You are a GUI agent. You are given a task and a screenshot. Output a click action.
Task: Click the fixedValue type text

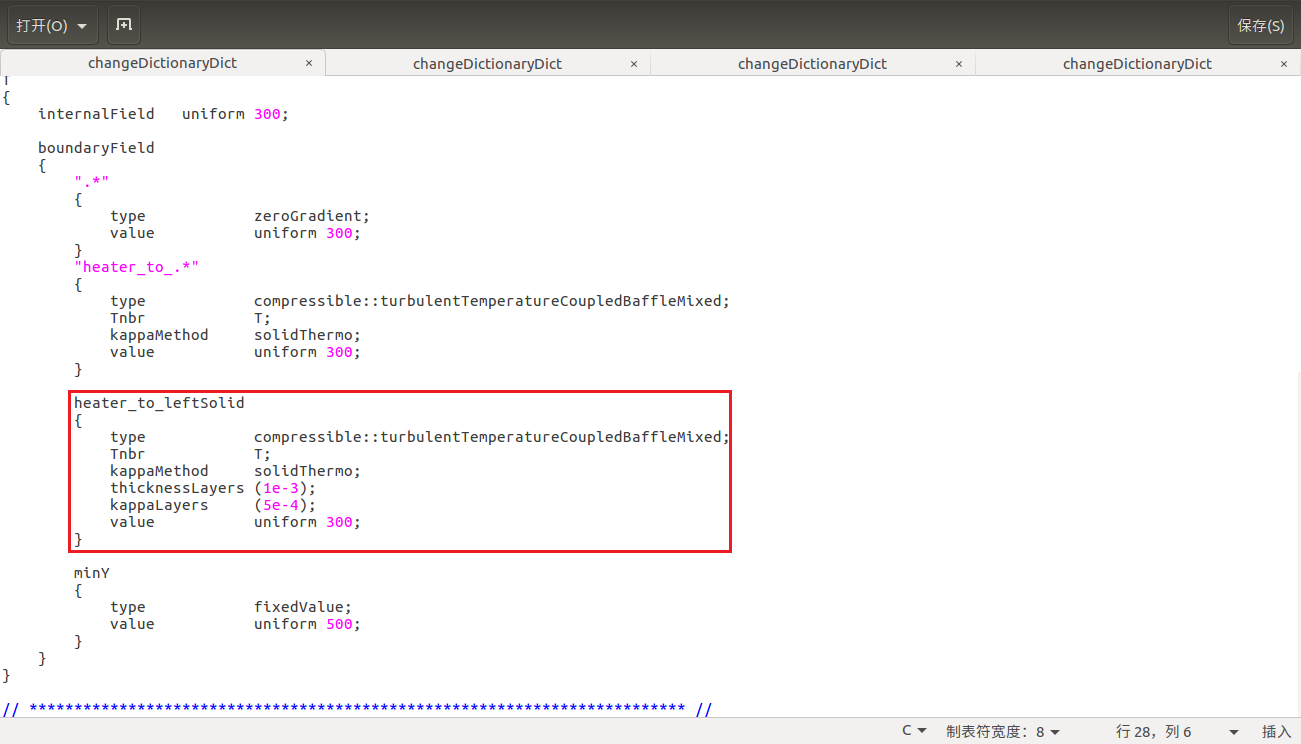[x=299, y=607]
